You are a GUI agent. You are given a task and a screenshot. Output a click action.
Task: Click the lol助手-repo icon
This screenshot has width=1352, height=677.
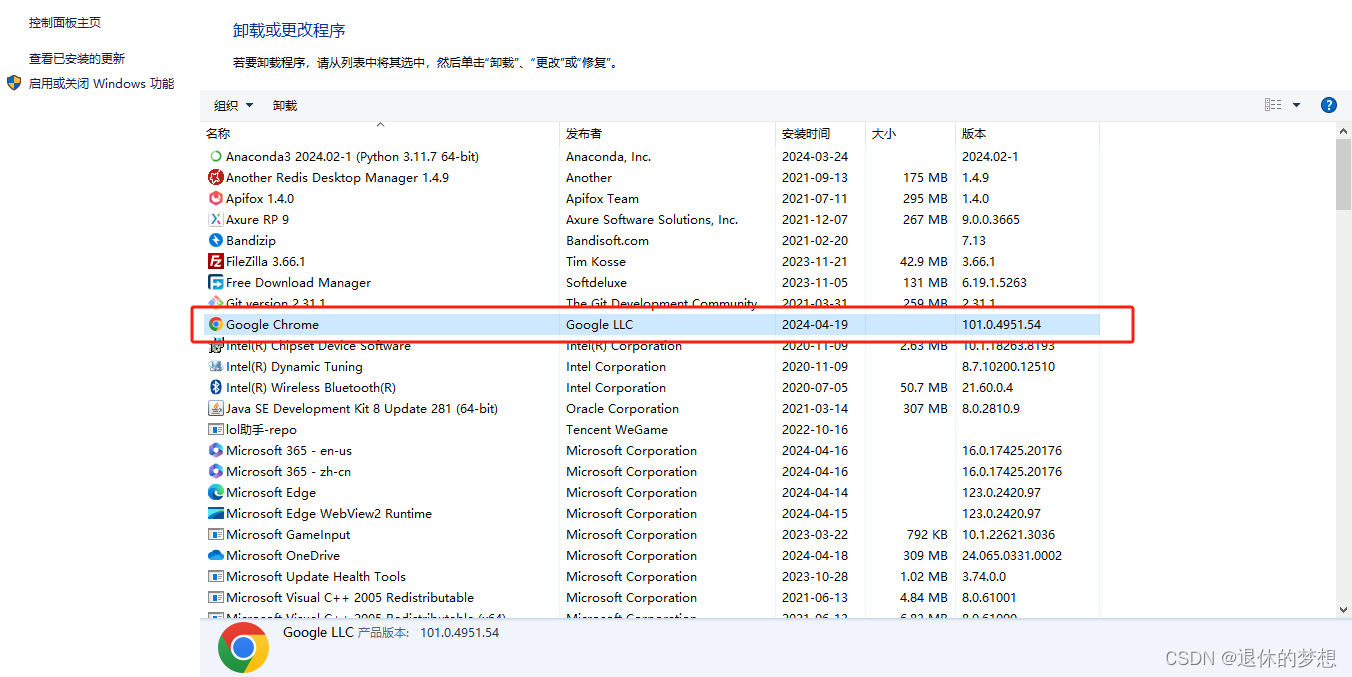(215, 429)
